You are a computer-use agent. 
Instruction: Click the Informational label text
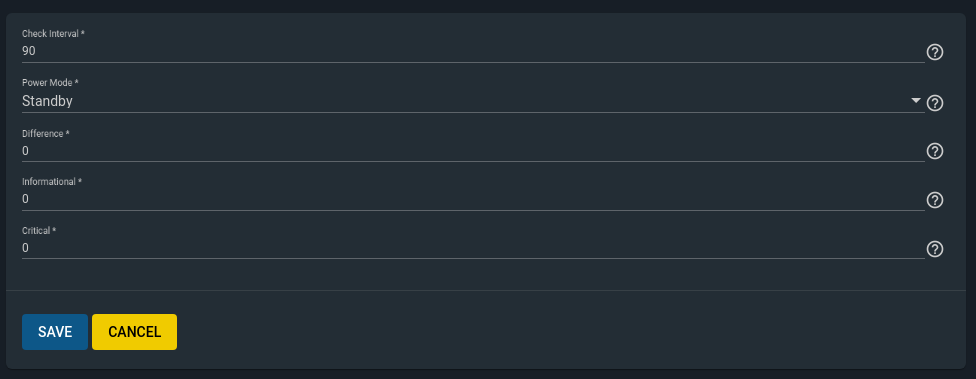pyautogui.click(x=52, y=182)
